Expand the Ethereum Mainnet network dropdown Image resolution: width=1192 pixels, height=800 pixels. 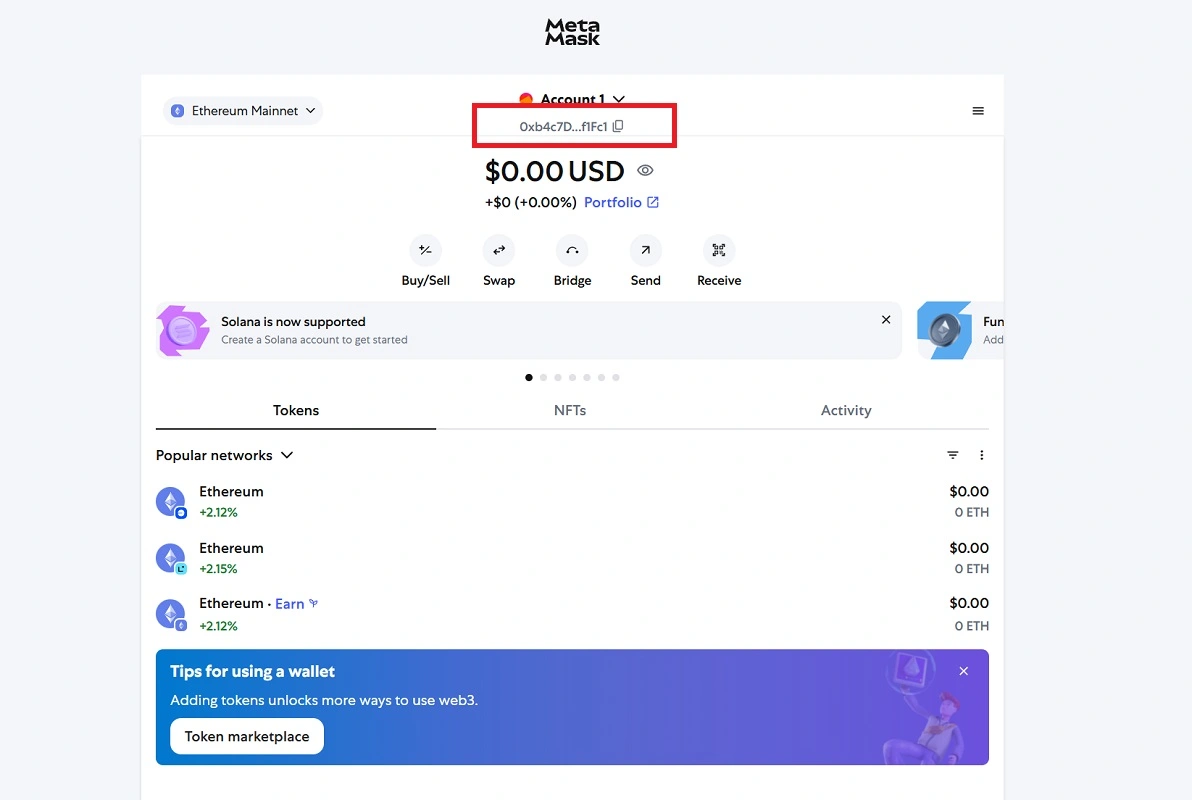click(x=243, y=111)
